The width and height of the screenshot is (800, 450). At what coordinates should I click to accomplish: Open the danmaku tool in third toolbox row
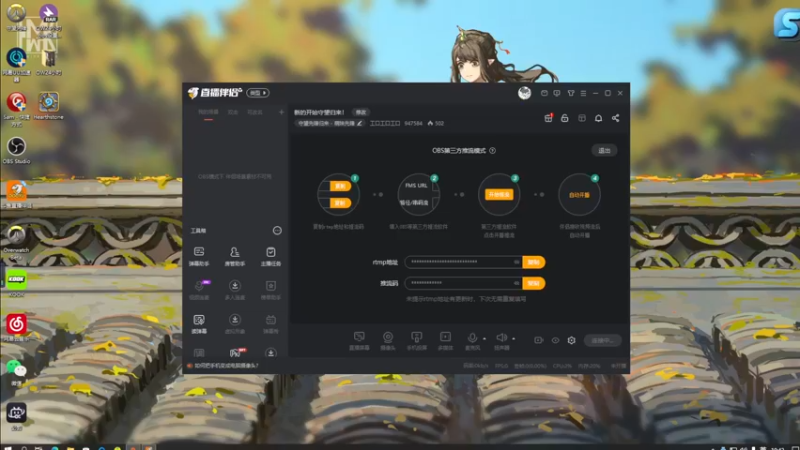(199, 324)
